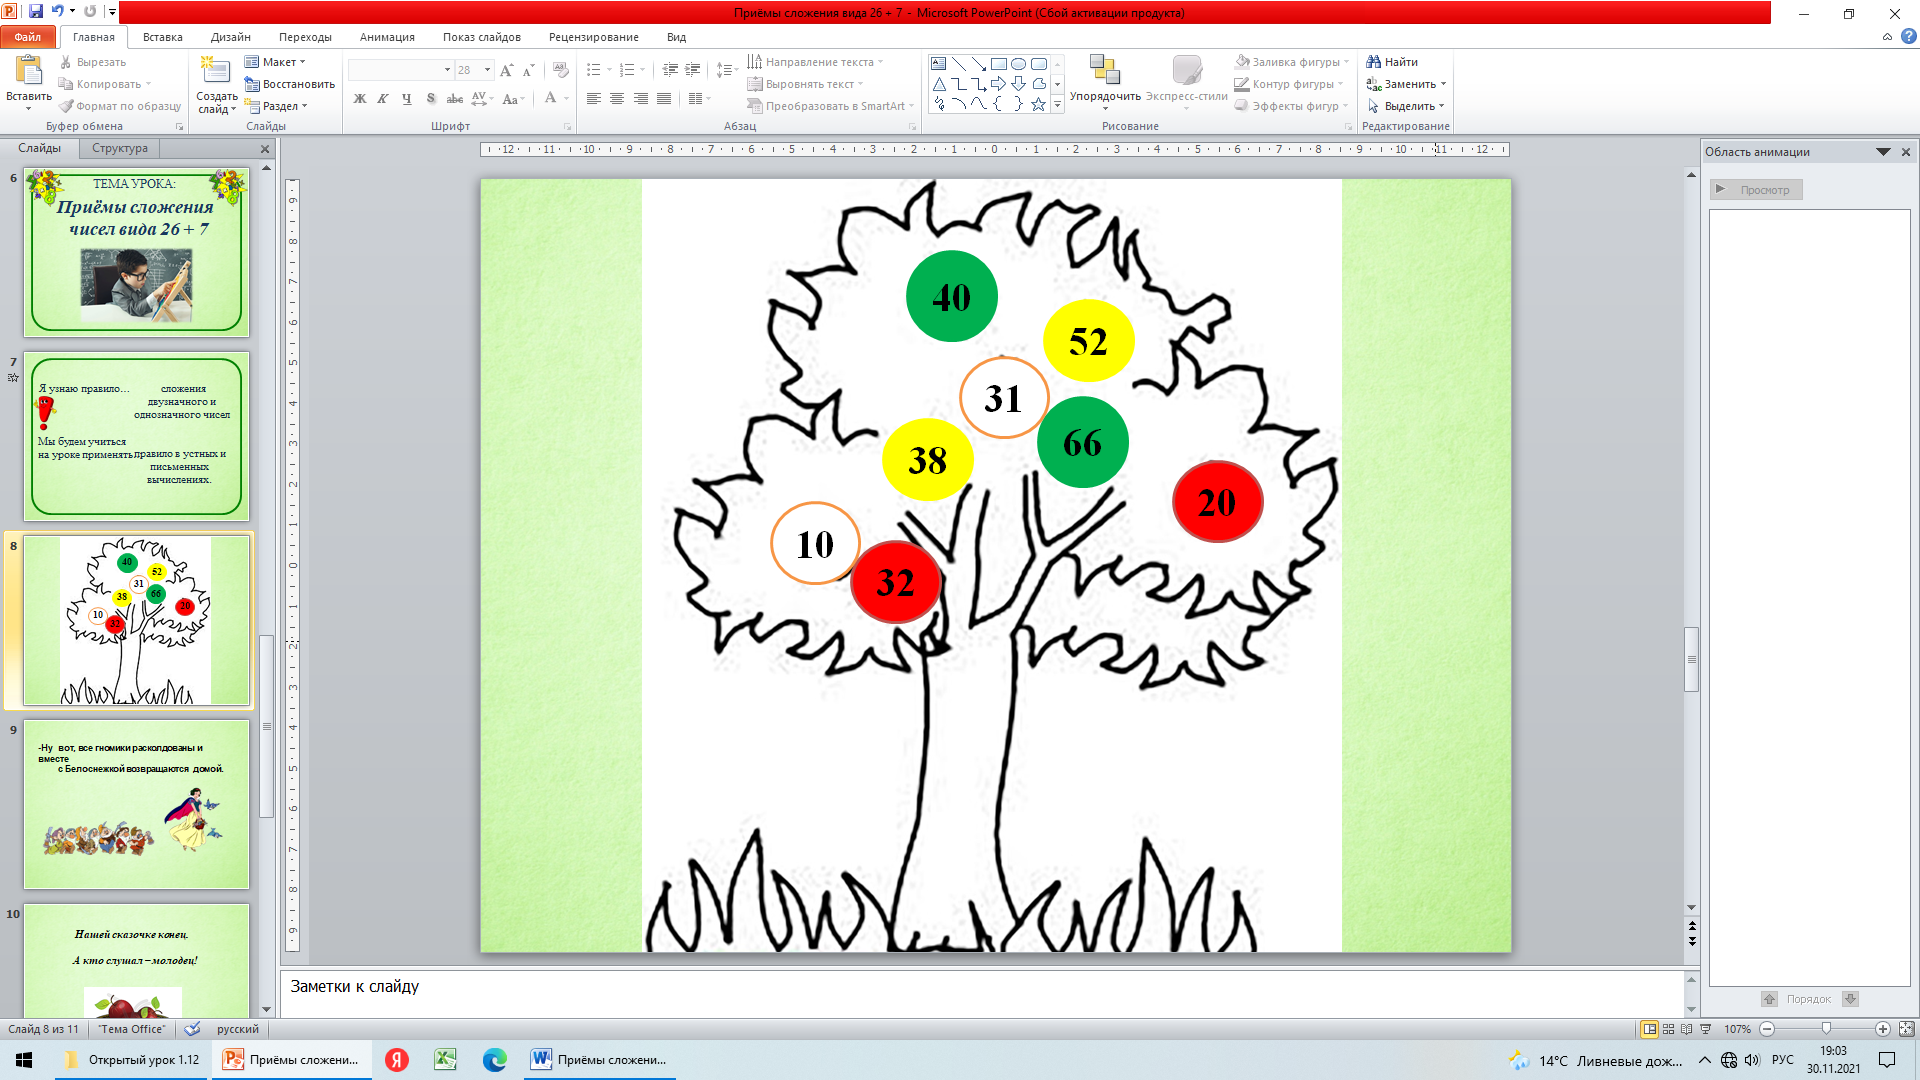Click the zoom slider handle
This screenshot has height=1080, width=1920.
[1826, 1029]
